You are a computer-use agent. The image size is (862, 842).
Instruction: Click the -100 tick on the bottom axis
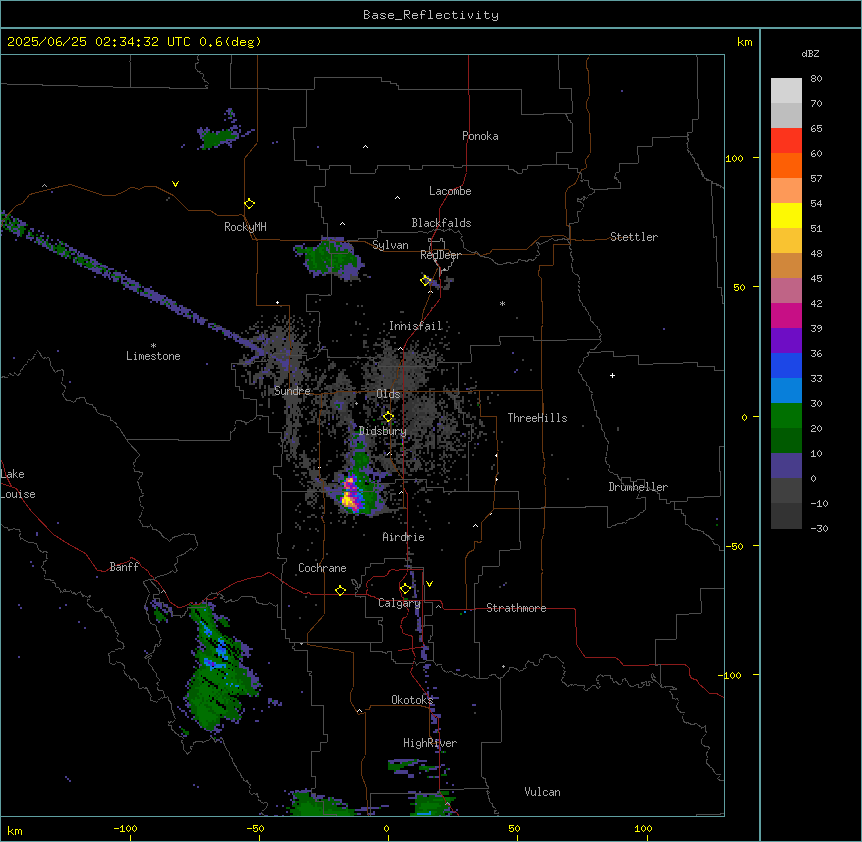126,828
